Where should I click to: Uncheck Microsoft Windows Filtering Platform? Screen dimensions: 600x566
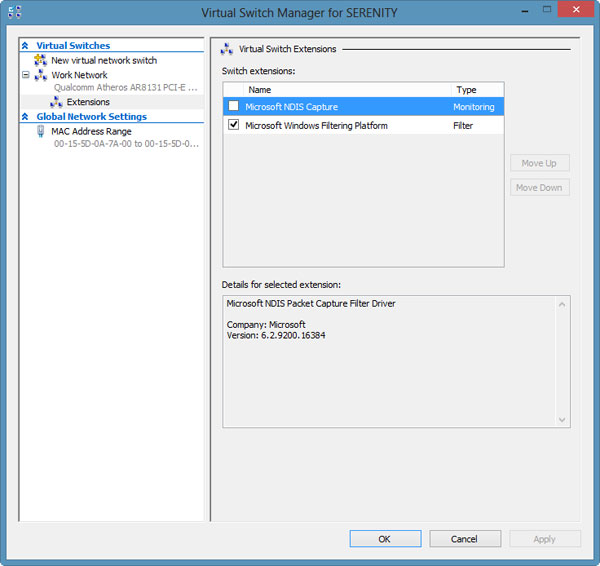coord(233,125)
